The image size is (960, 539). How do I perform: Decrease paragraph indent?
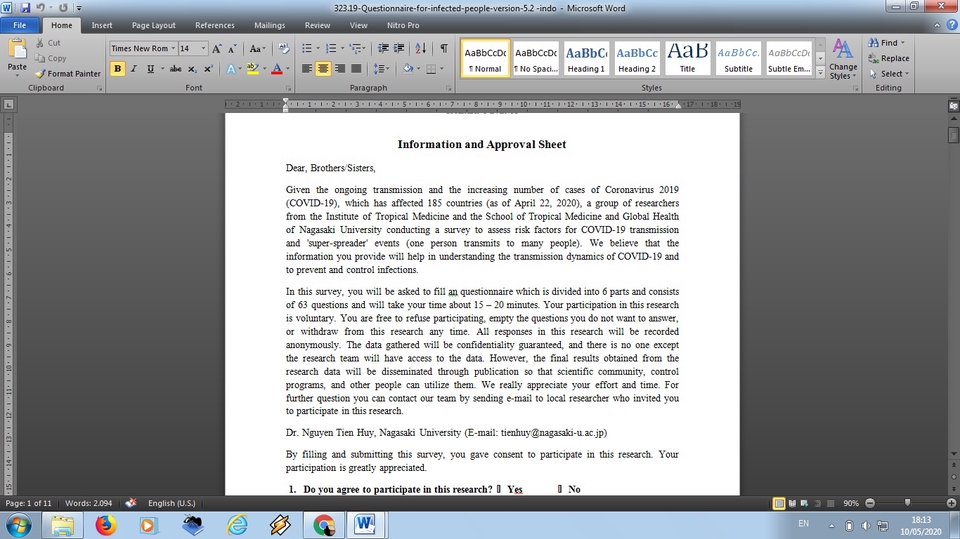[x=383, y=48]
